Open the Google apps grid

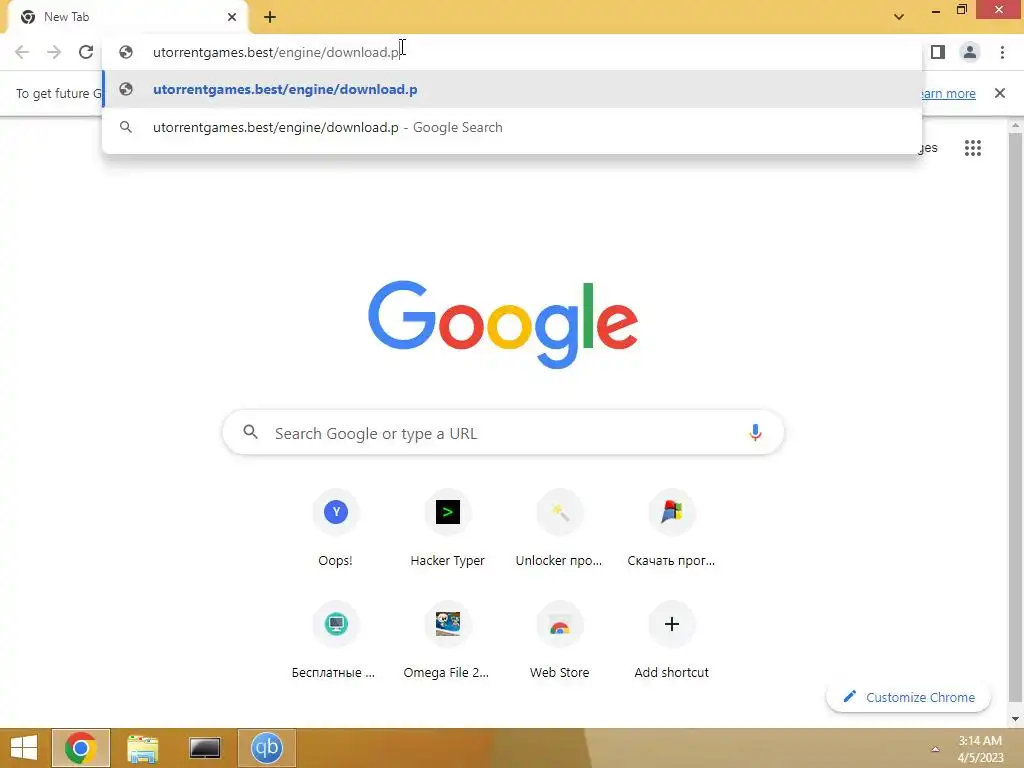click(x=972, y=148)
